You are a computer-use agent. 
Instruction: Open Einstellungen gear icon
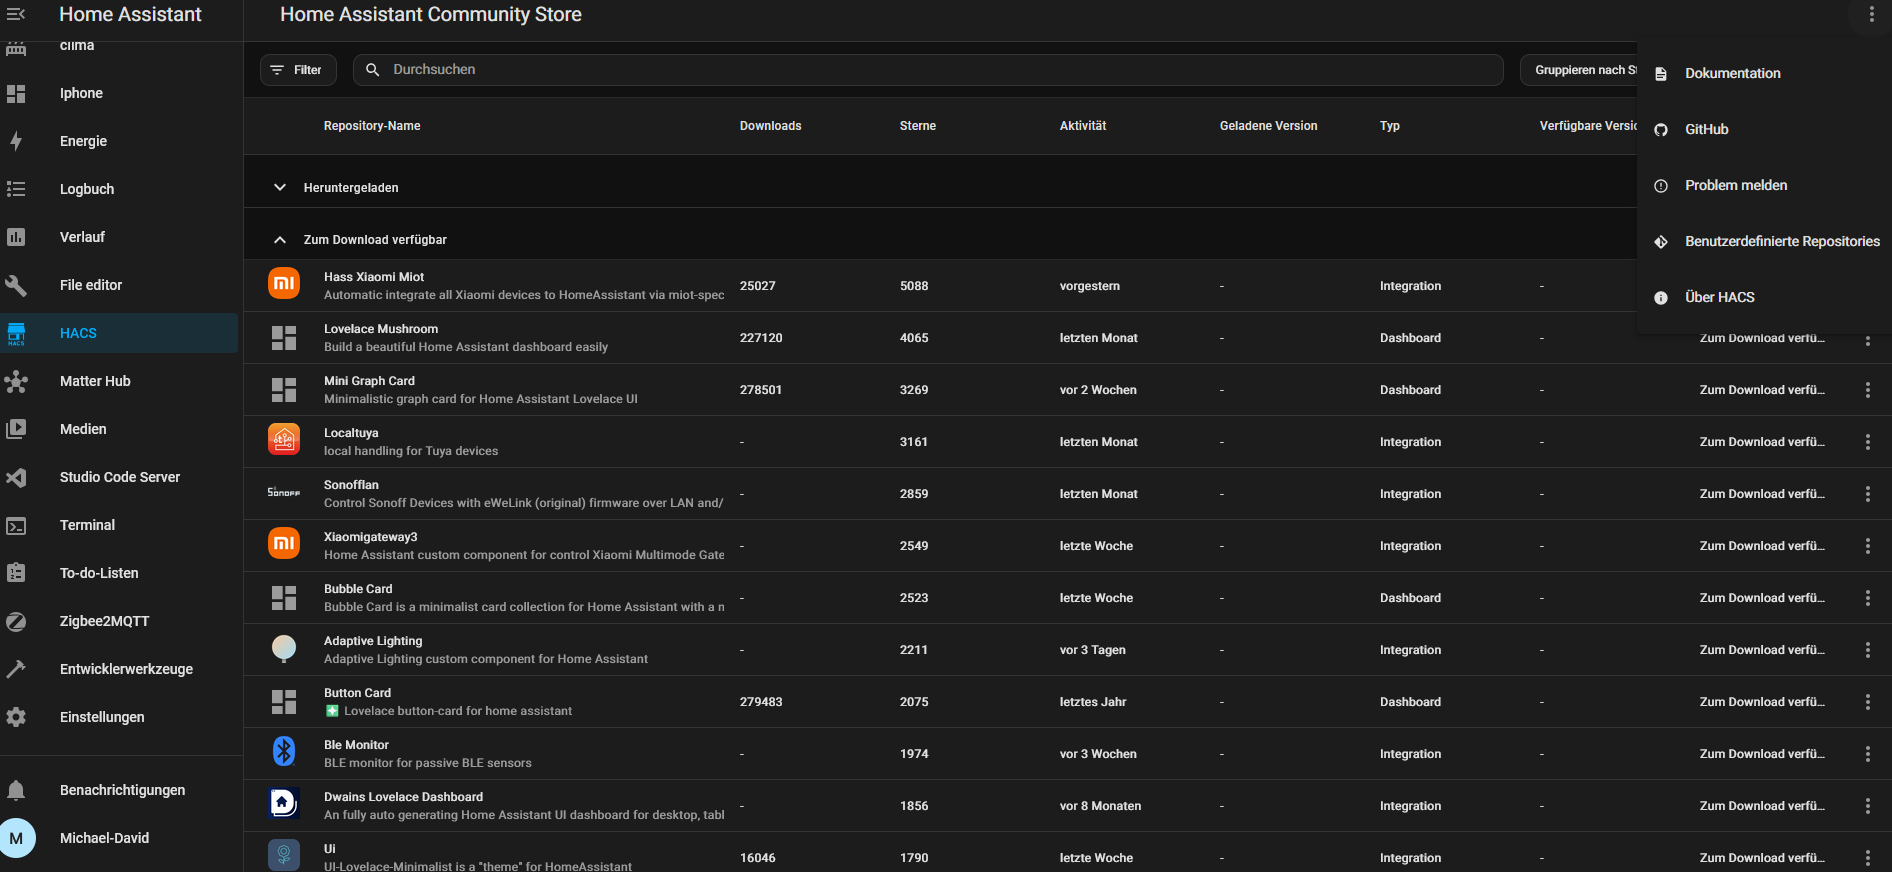(16, 717)
